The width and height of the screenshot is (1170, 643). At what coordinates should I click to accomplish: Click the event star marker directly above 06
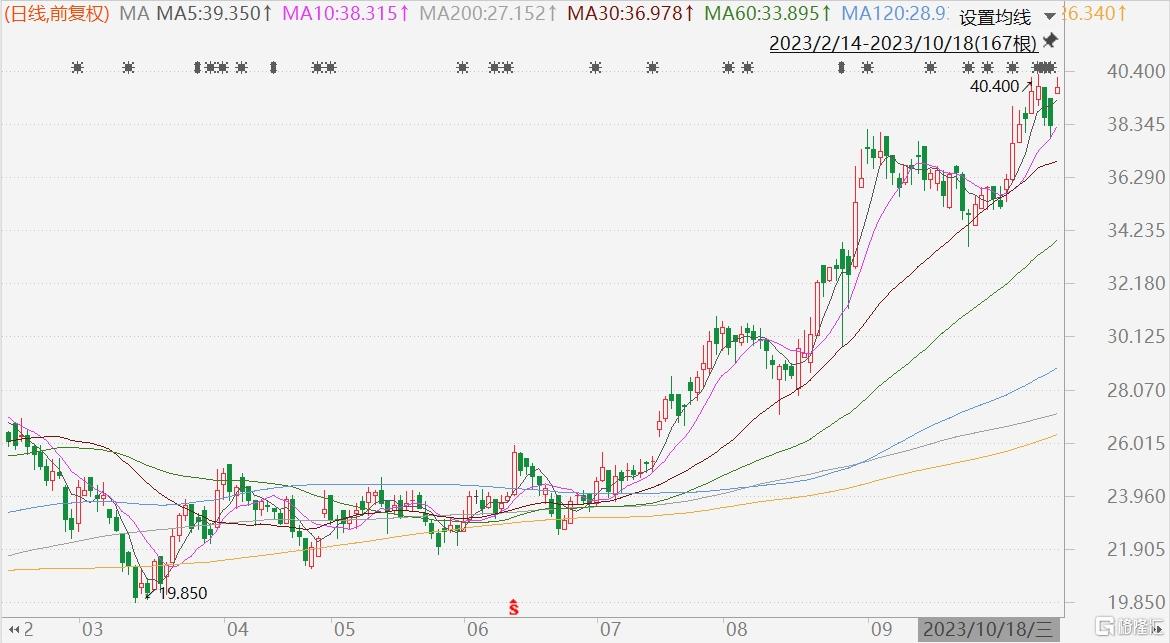tap(463, 68)
